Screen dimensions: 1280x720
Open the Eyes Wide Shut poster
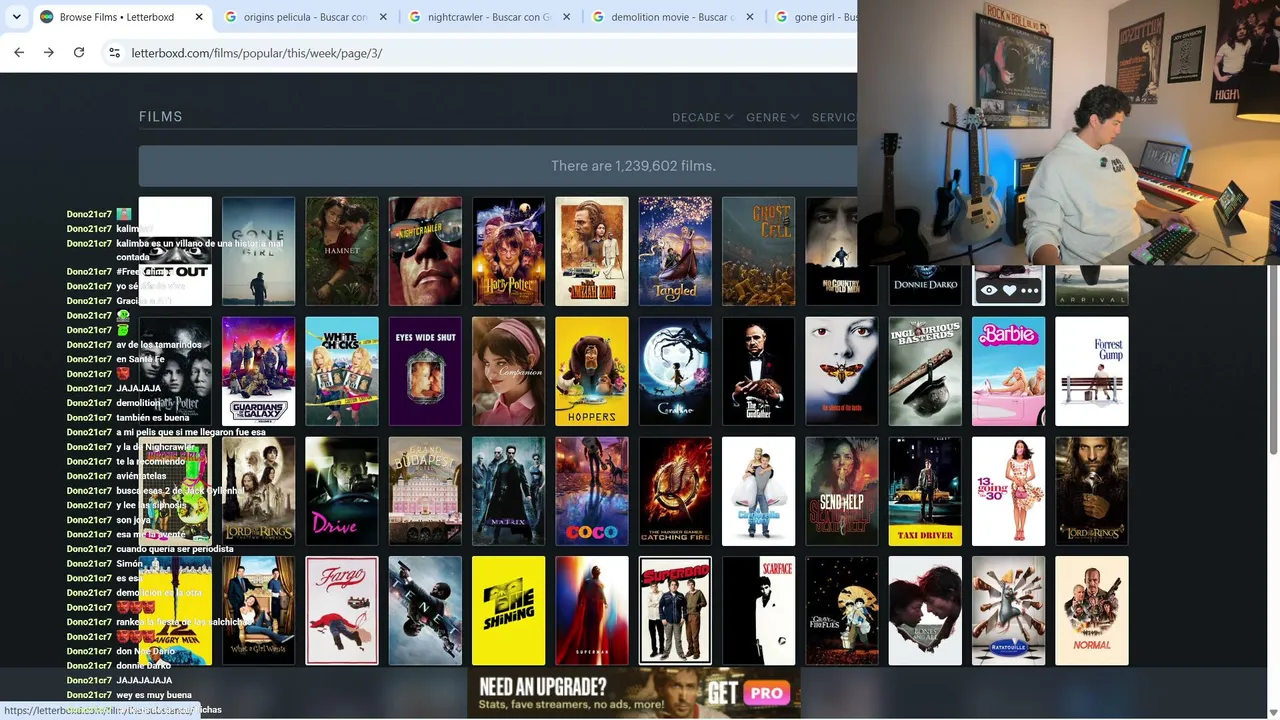point(425,371)
